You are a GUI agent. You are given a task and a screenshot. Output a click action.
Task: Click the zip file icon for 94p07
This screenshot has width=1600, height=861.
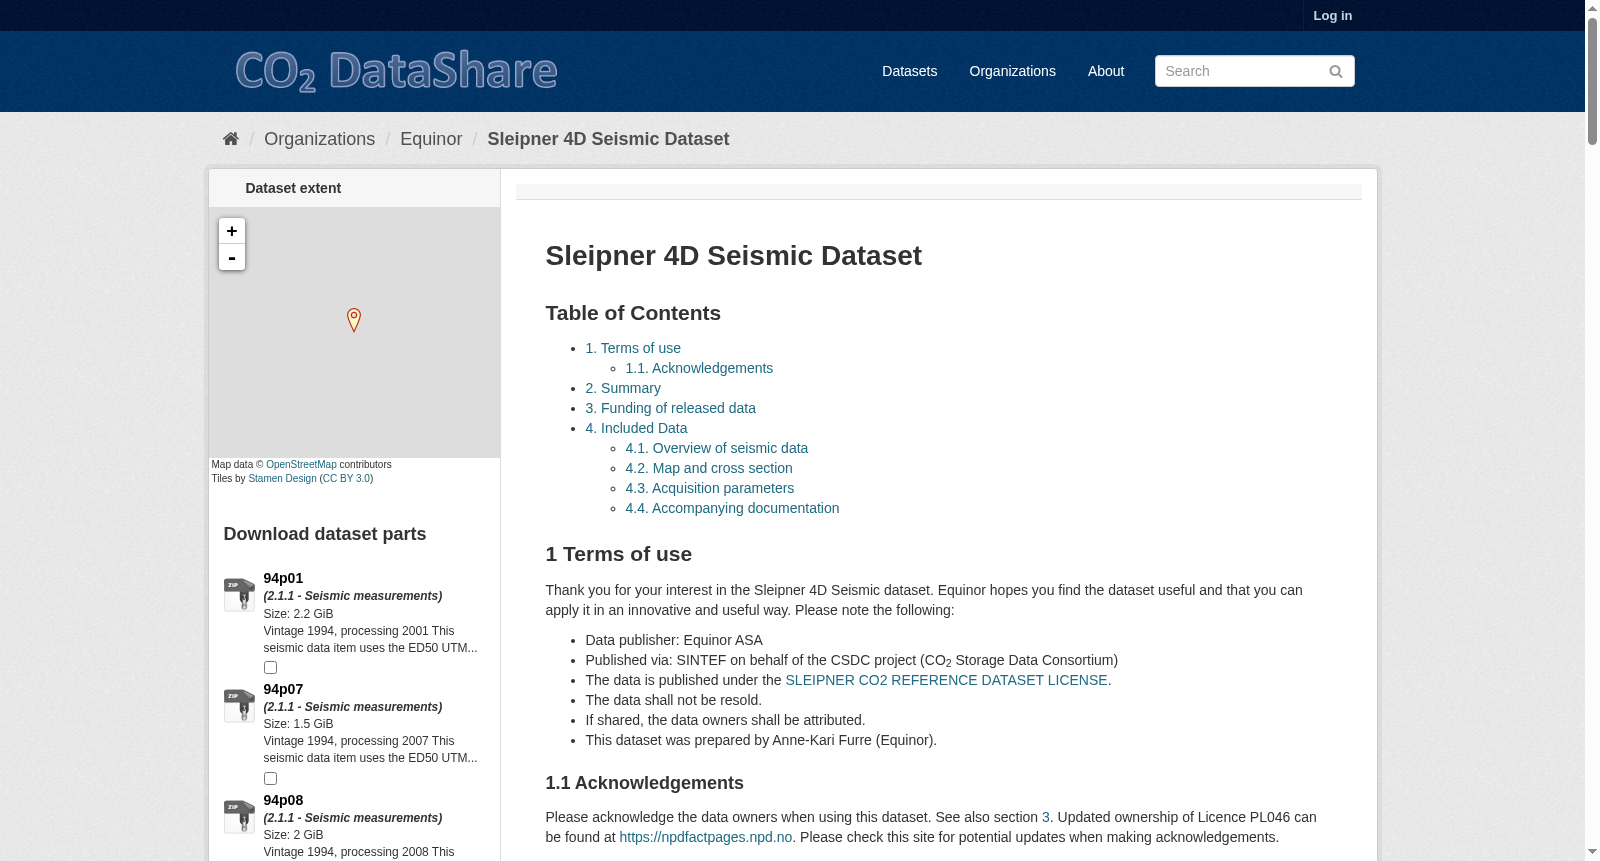[x=239, y=706]
